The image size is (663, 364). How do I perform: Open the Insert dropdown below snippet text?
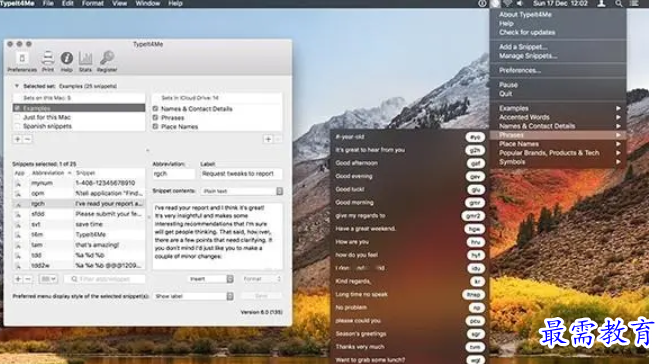coord(210,279)
